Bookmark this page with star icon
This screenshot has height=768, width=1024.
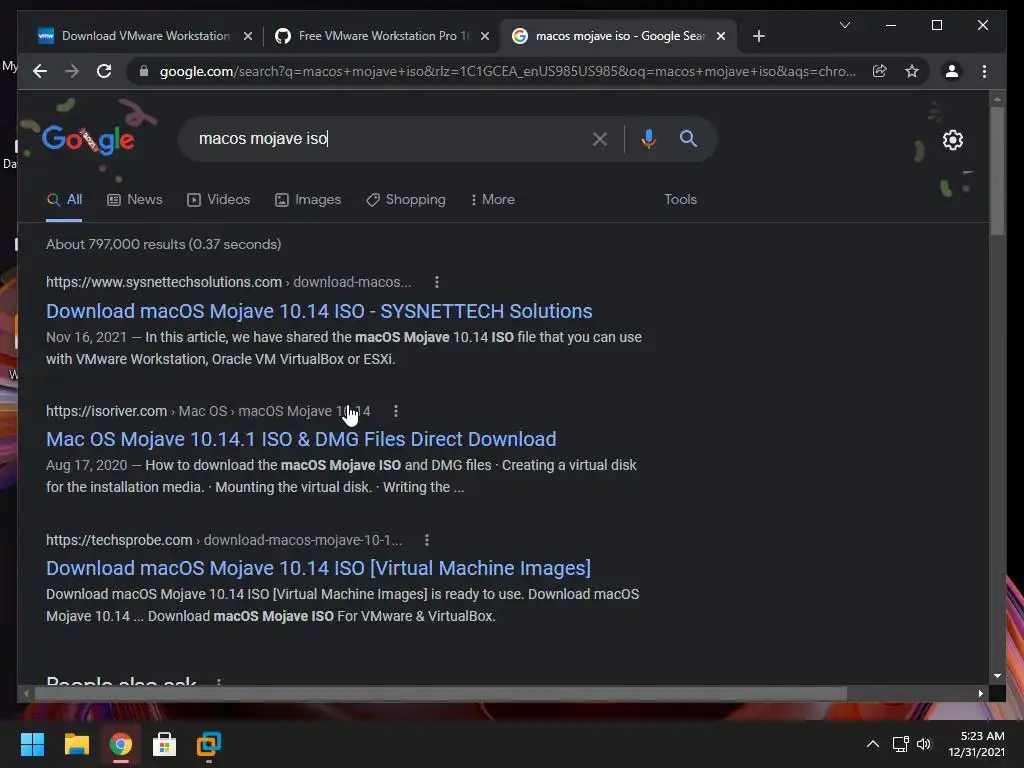tap(912, 71)
